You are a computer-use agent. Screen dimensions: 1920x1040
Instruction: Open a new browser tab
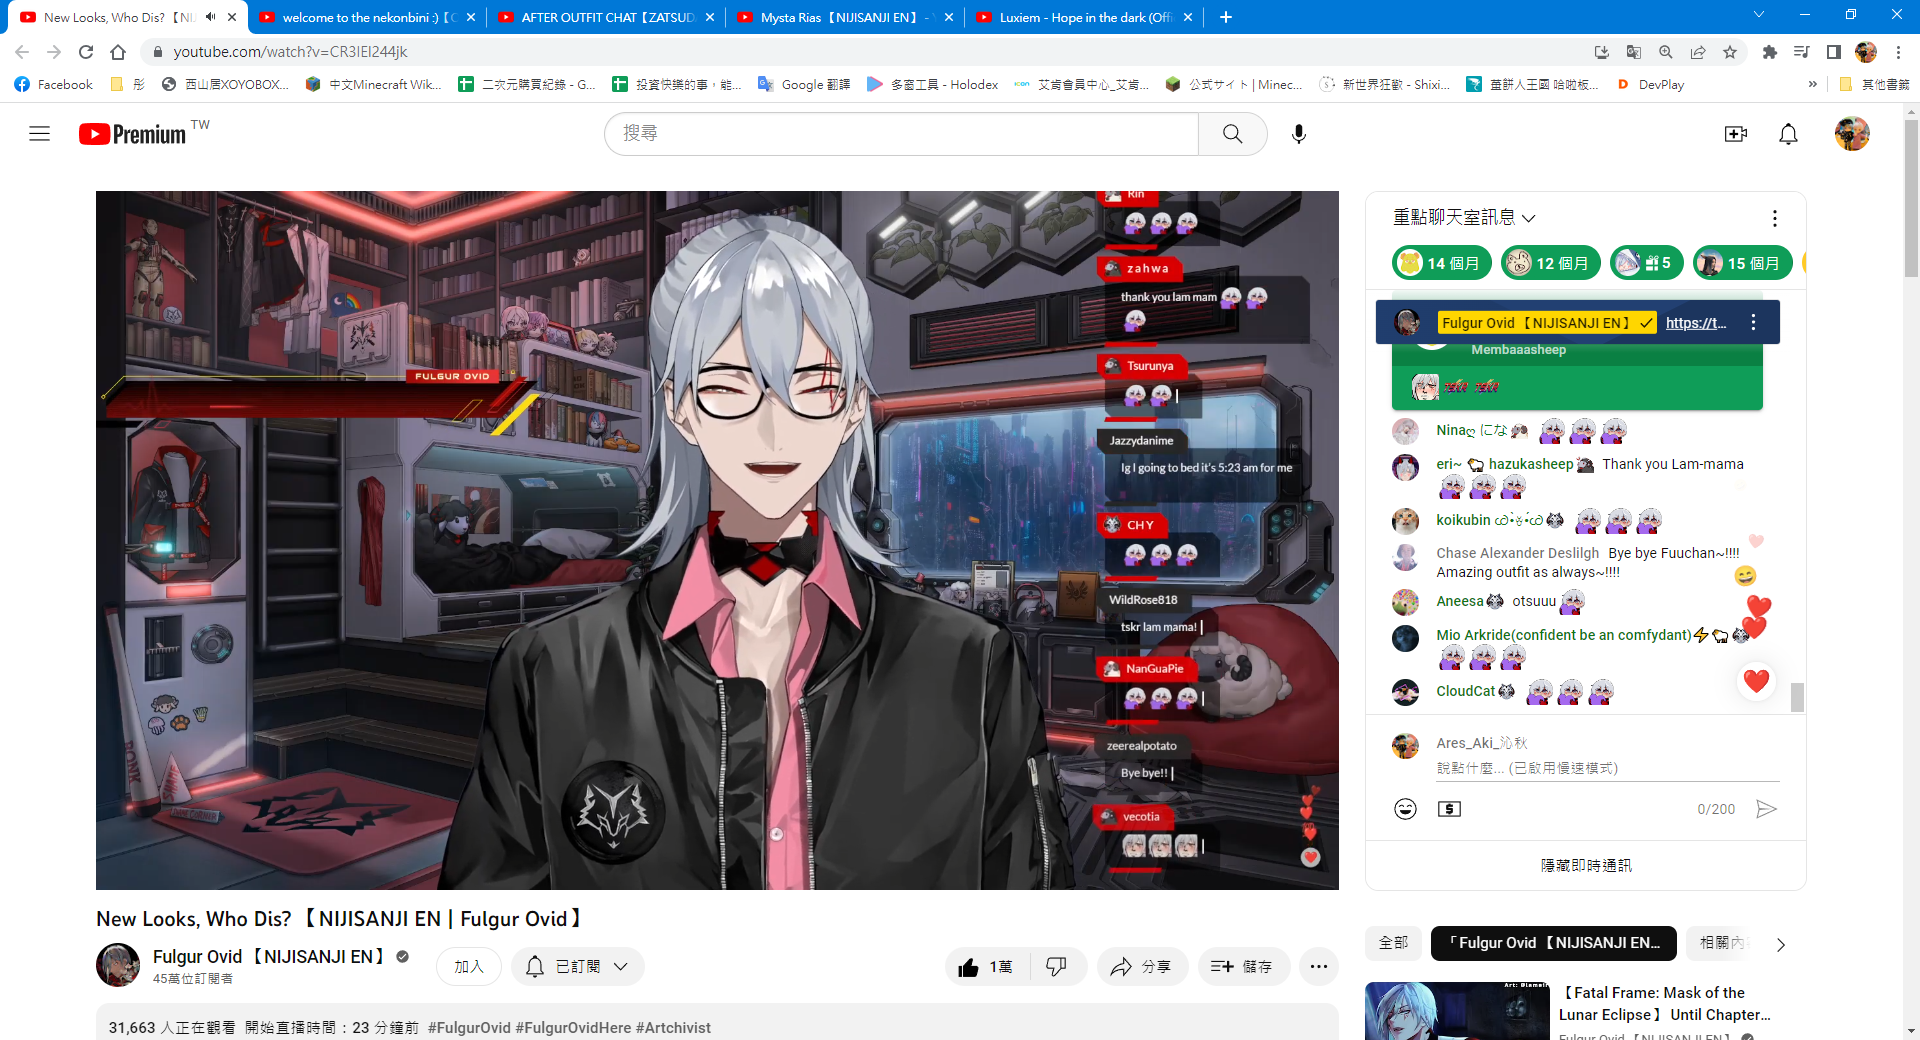click(x=1225, y=17)
